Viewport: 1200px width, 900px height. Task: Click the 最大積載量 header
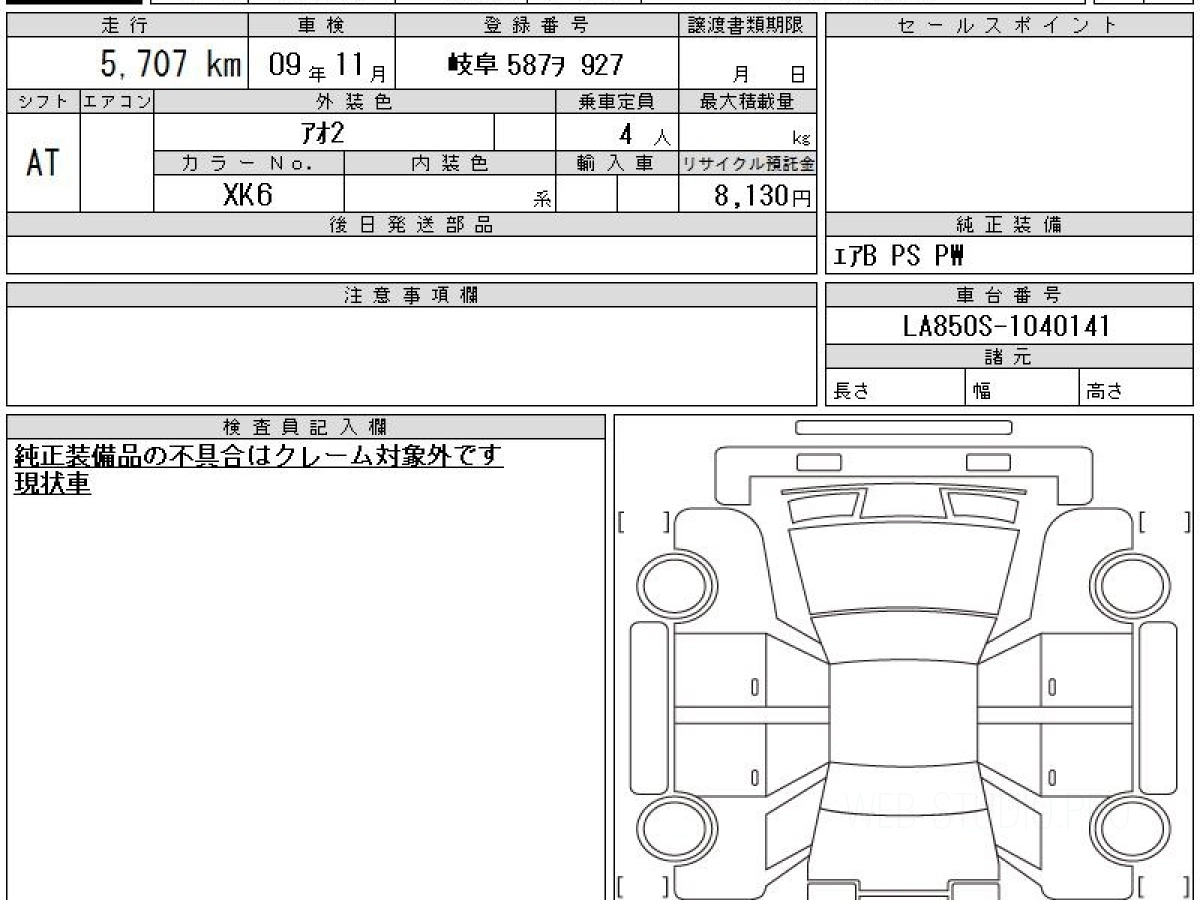pyautogui.click(x=747, y=101)
